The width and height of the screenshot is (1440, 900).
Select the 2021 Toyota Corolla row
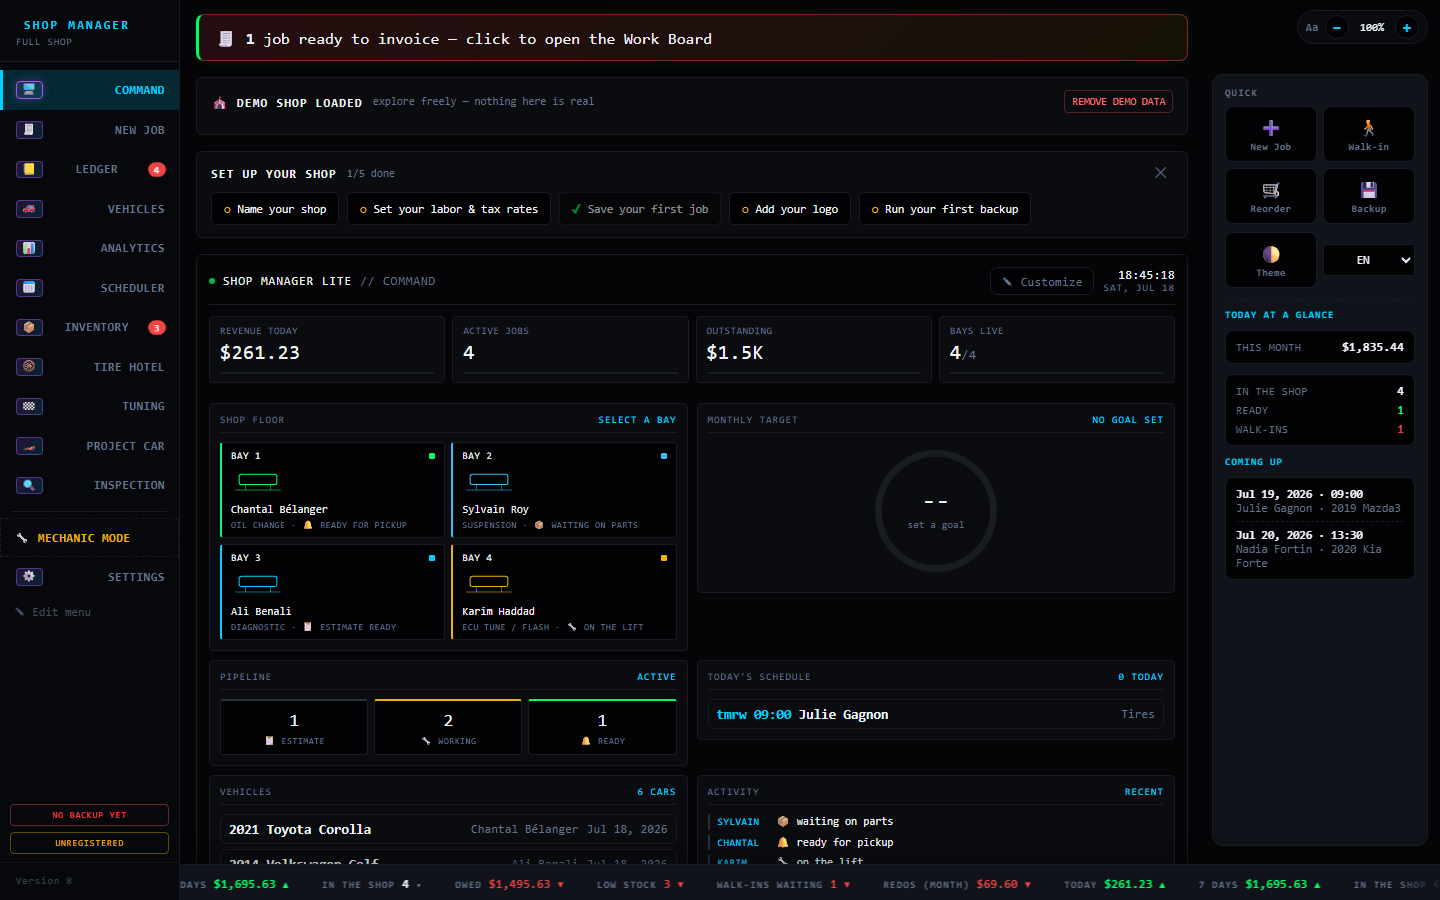point(448,829)
